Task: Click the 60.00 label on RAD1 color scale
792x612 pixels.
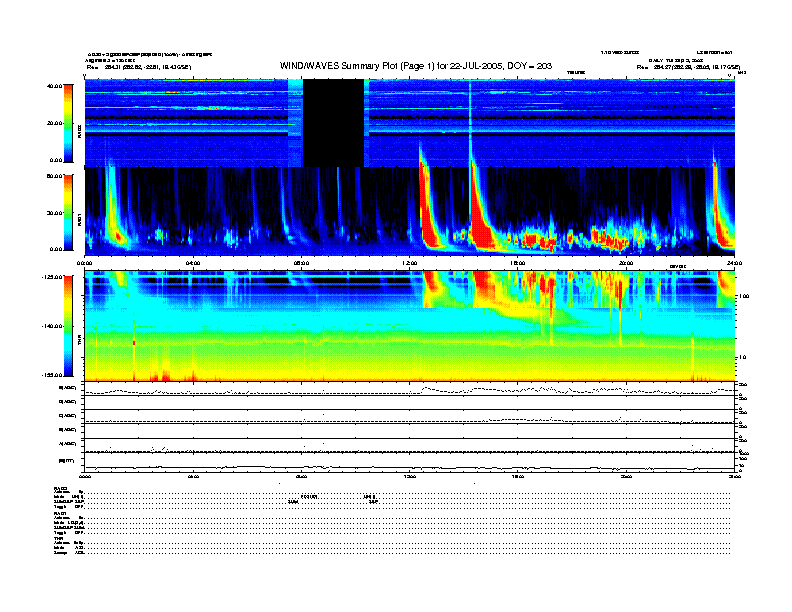Action: point(54,176)
